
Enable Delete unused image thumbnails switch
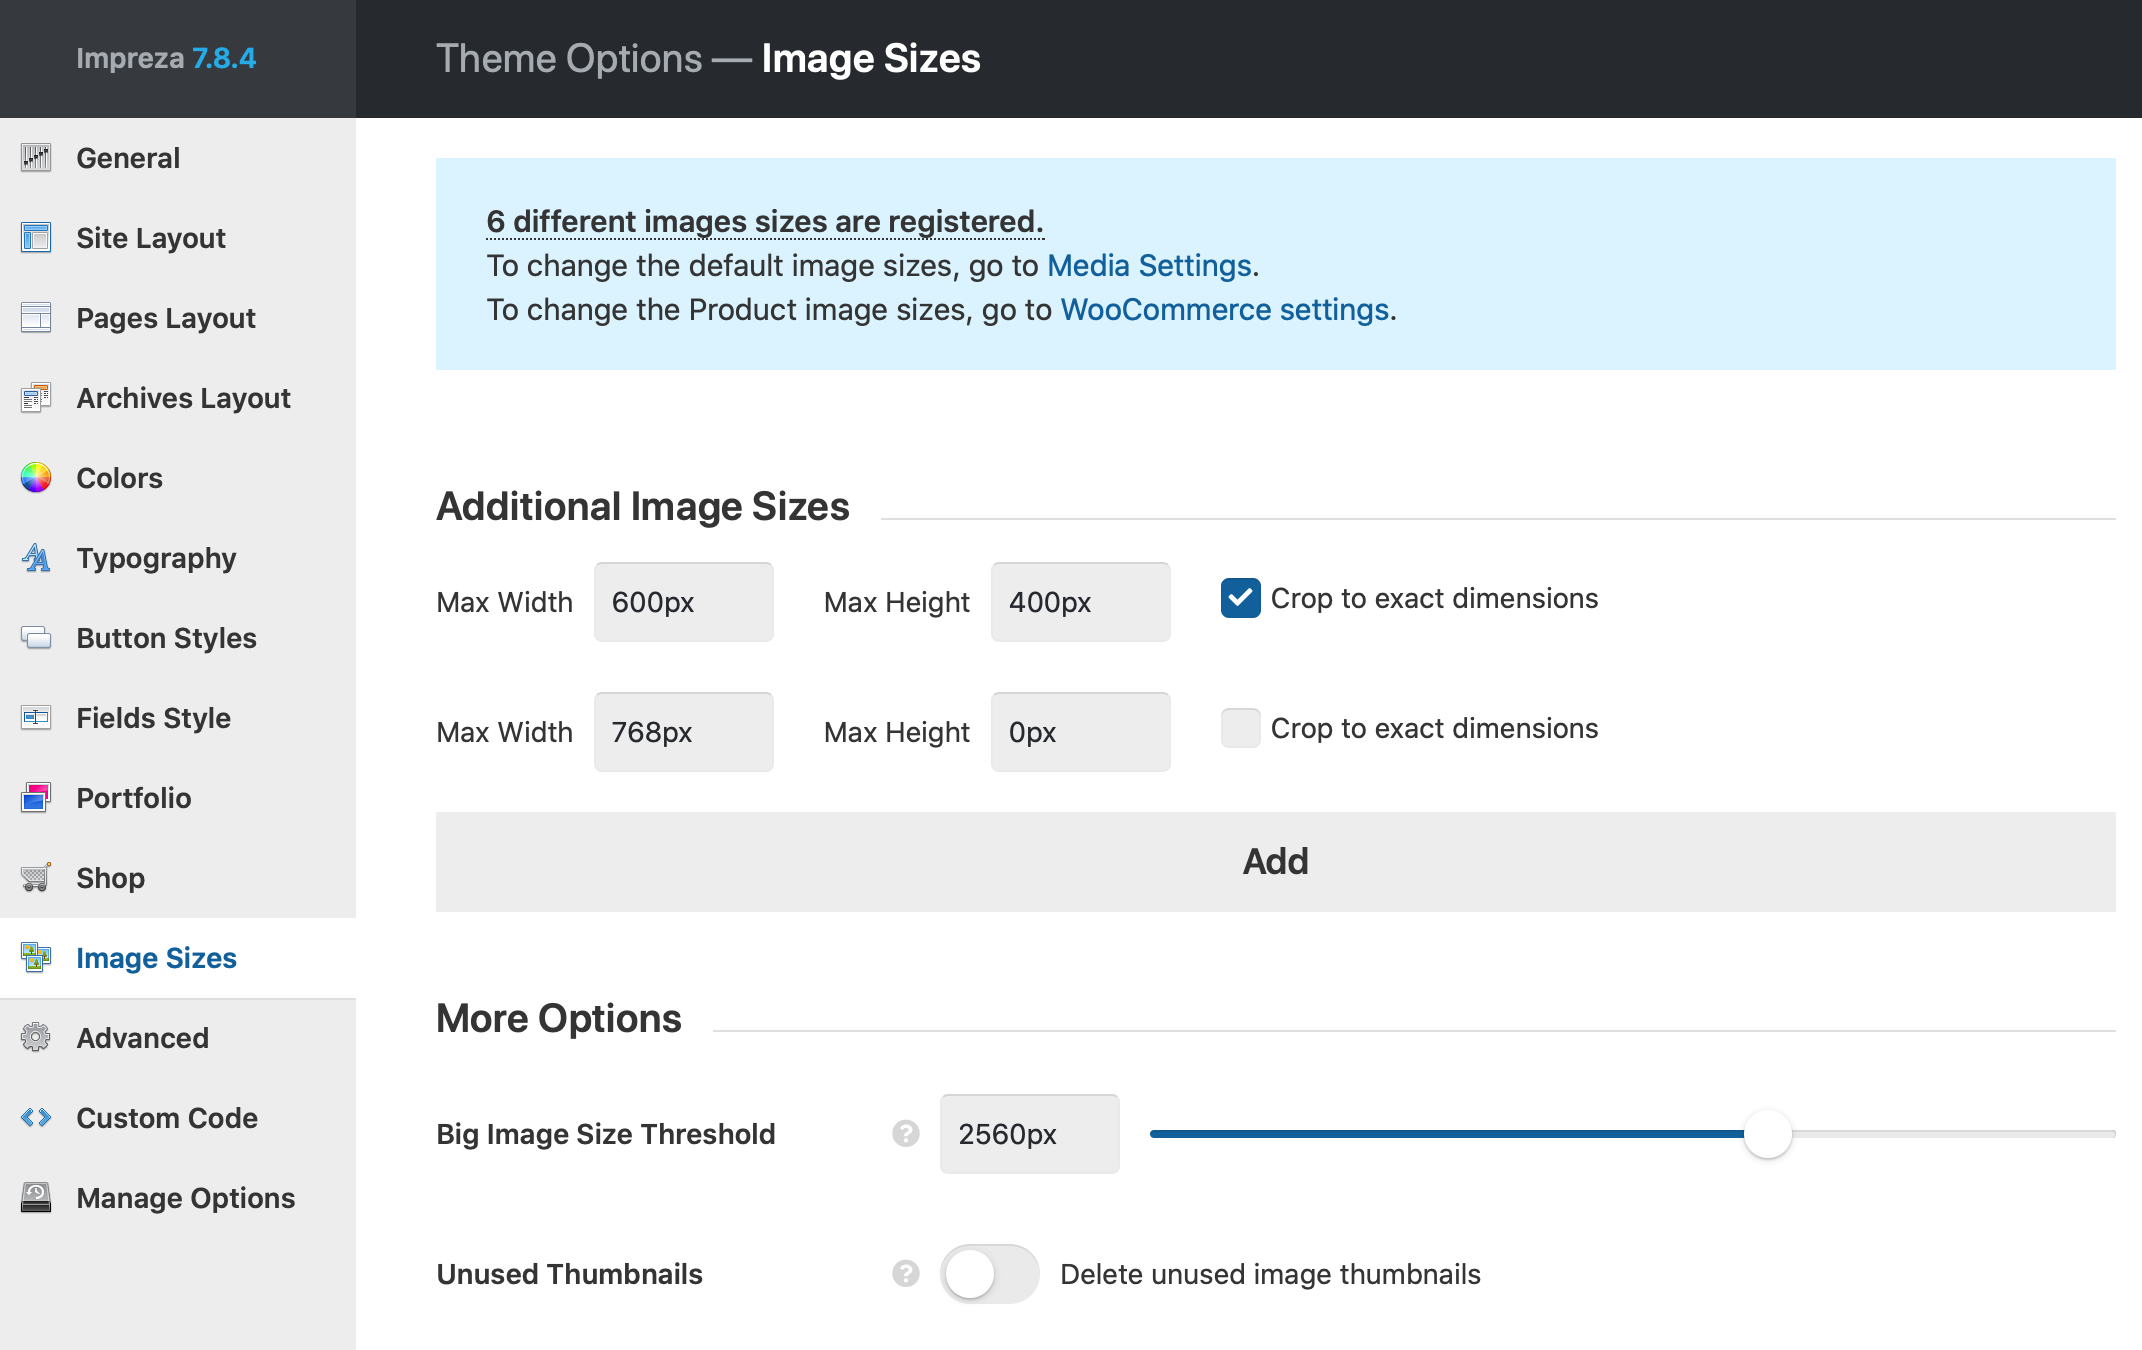coord(990,1274)
